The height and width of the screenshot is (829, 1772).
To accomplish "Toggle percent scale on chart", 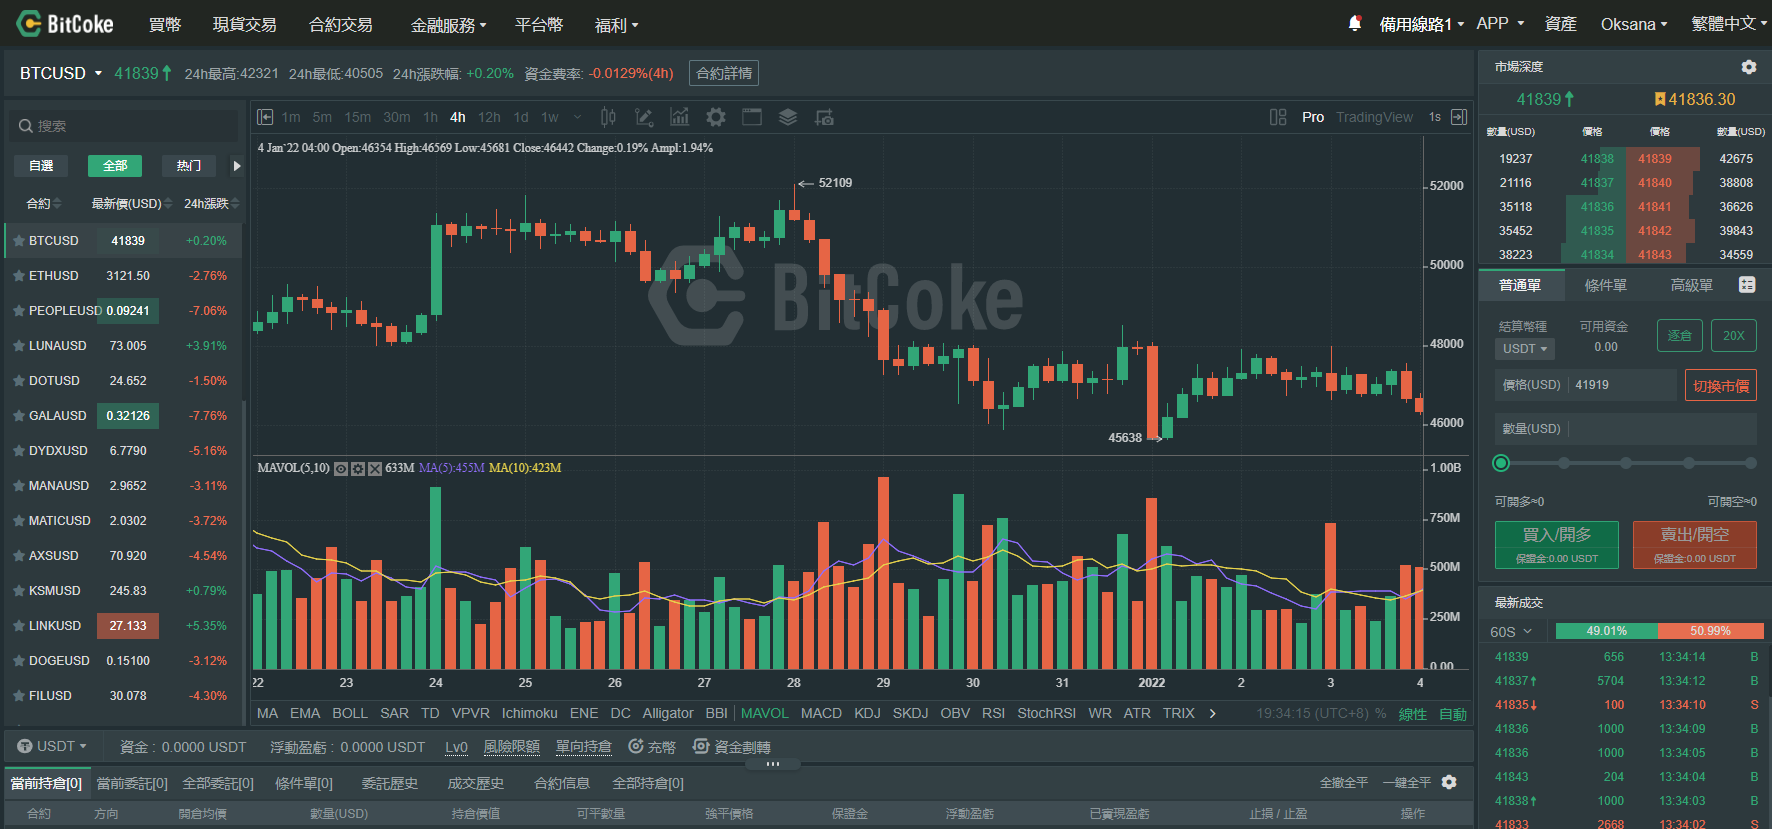I will 1381,713.
